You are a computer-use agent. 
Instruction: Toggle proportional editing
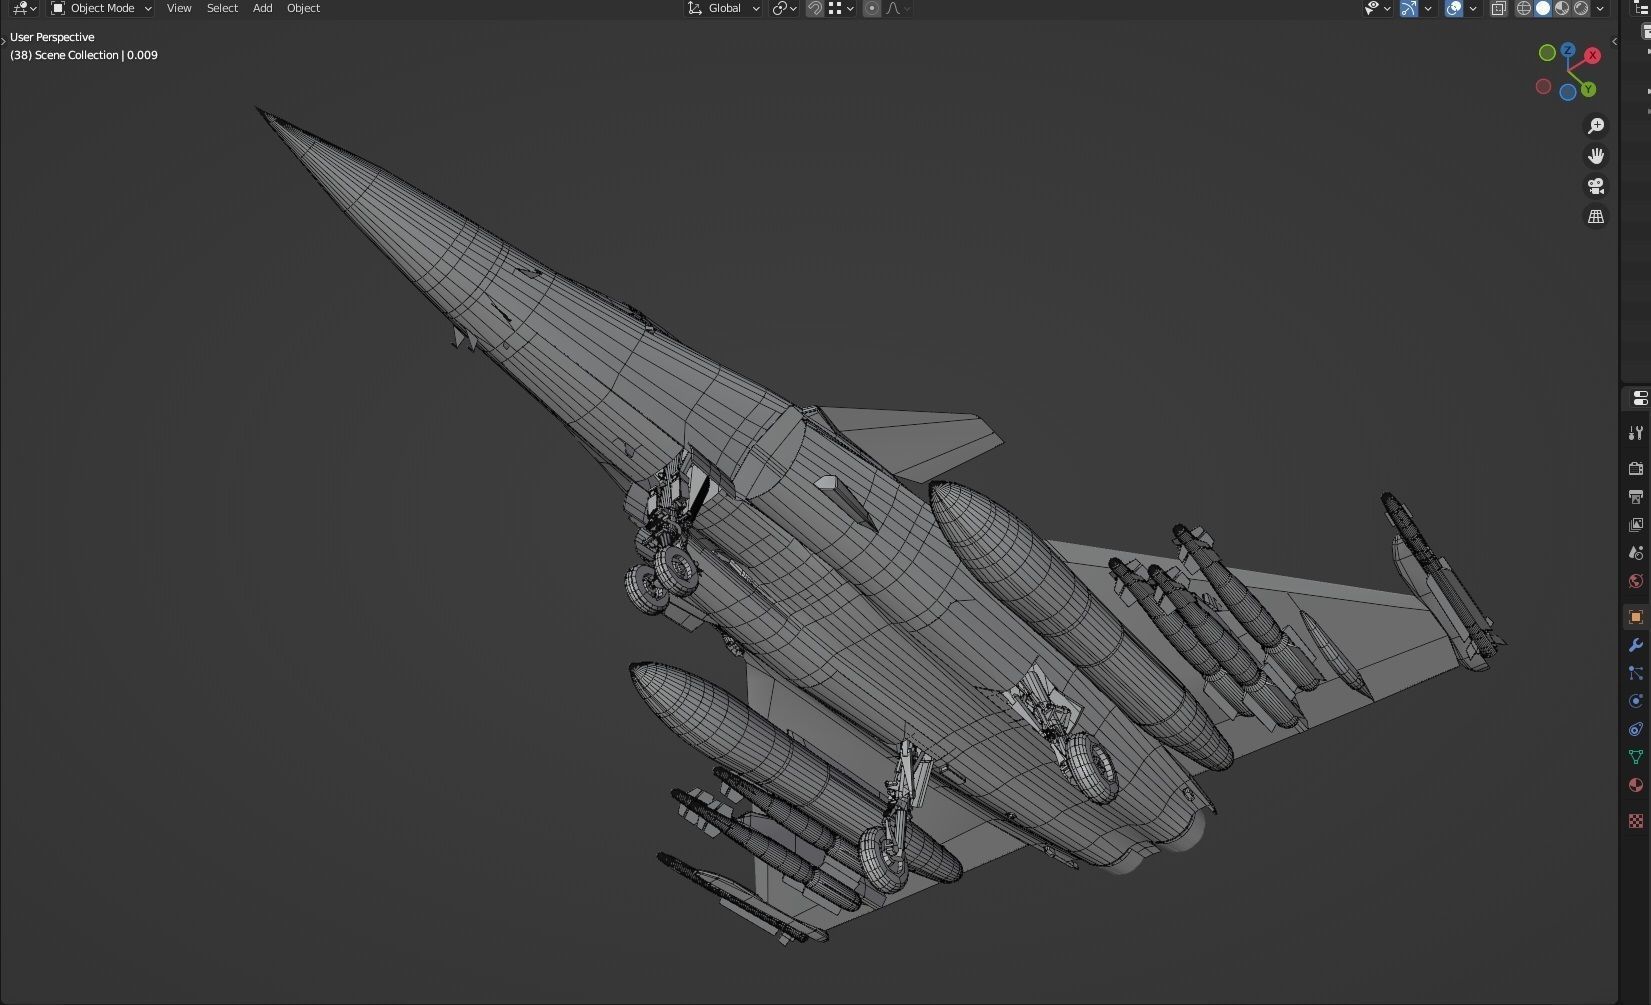pos(872,8)
